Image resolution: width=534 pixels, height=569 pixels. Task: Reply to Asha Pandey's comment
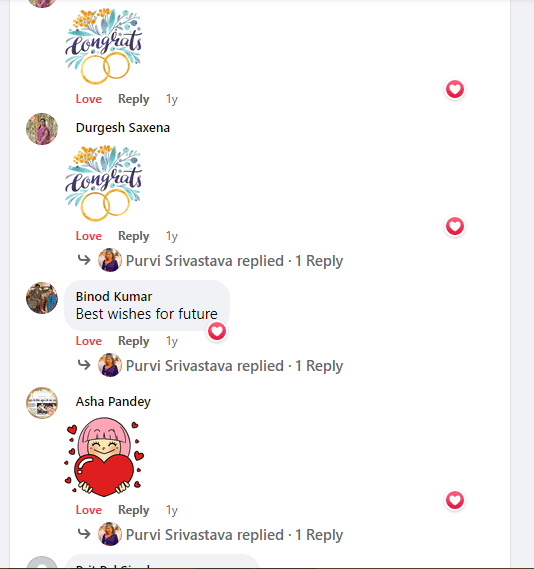tap(134, 510)
